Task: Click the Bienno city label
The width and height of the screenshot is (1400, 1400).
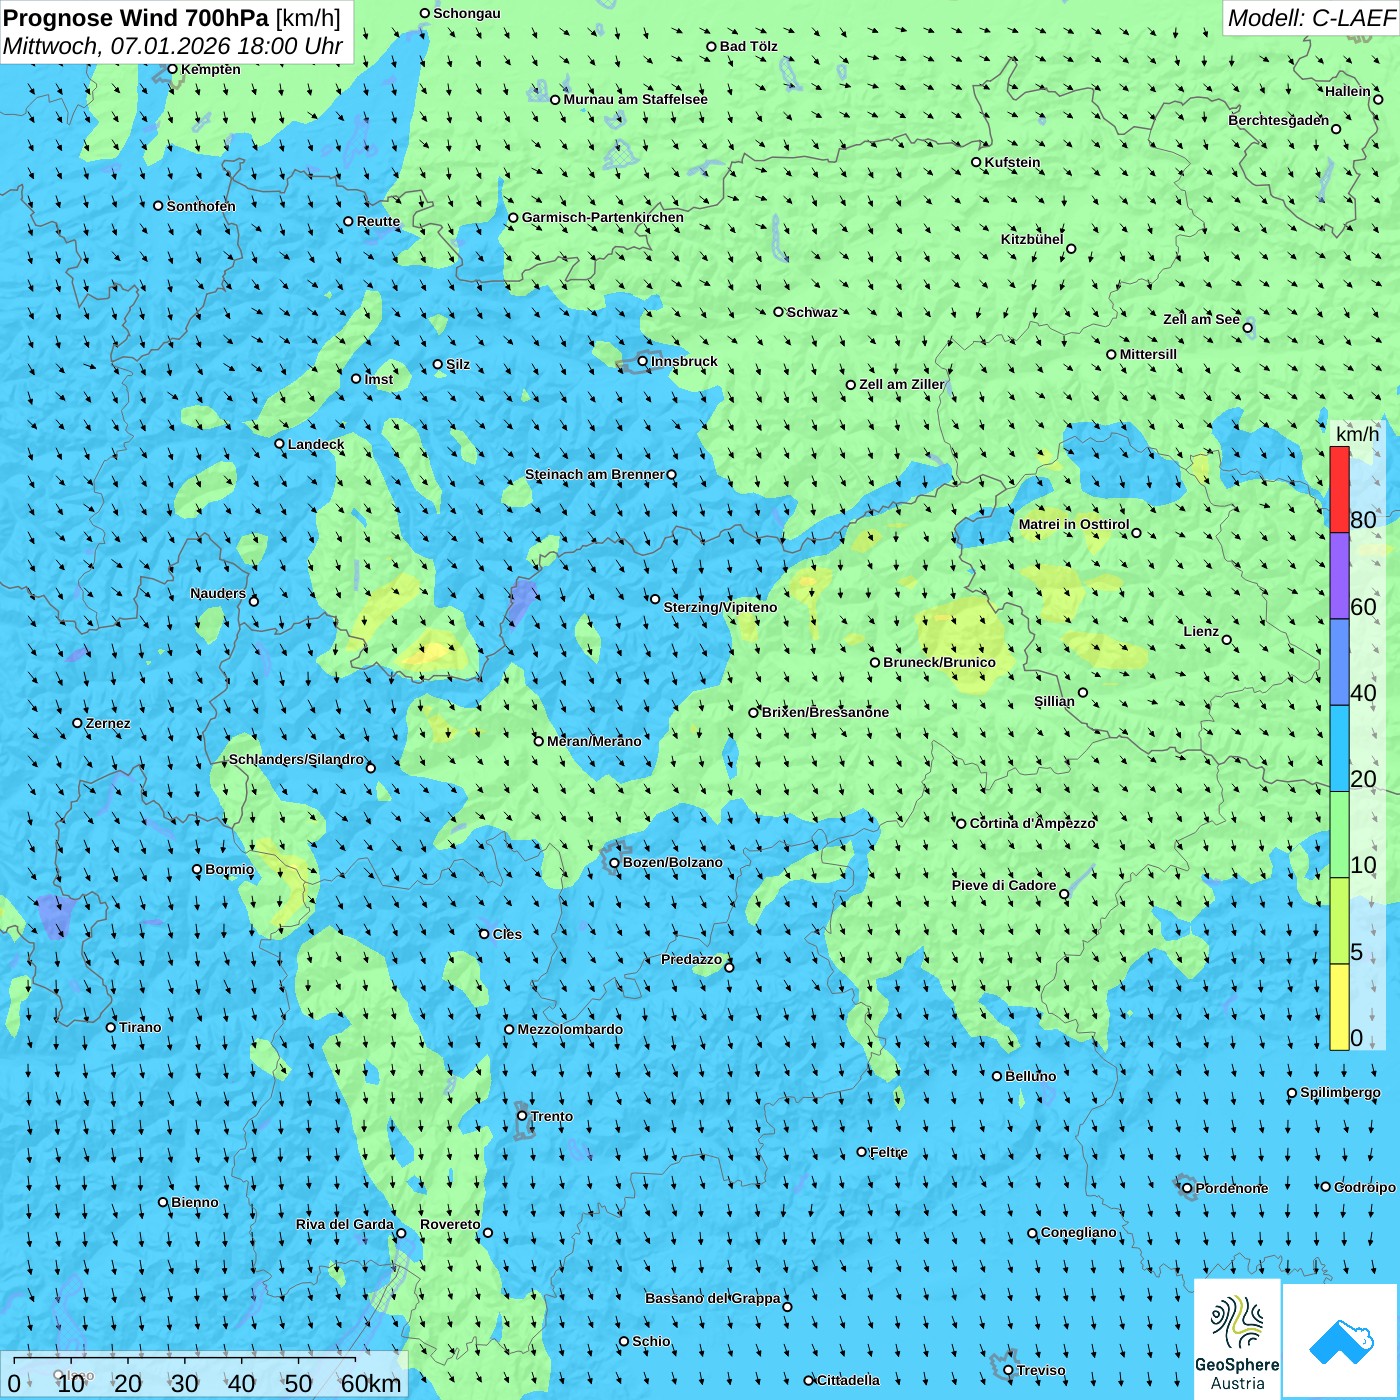Action: point(195,1202)
